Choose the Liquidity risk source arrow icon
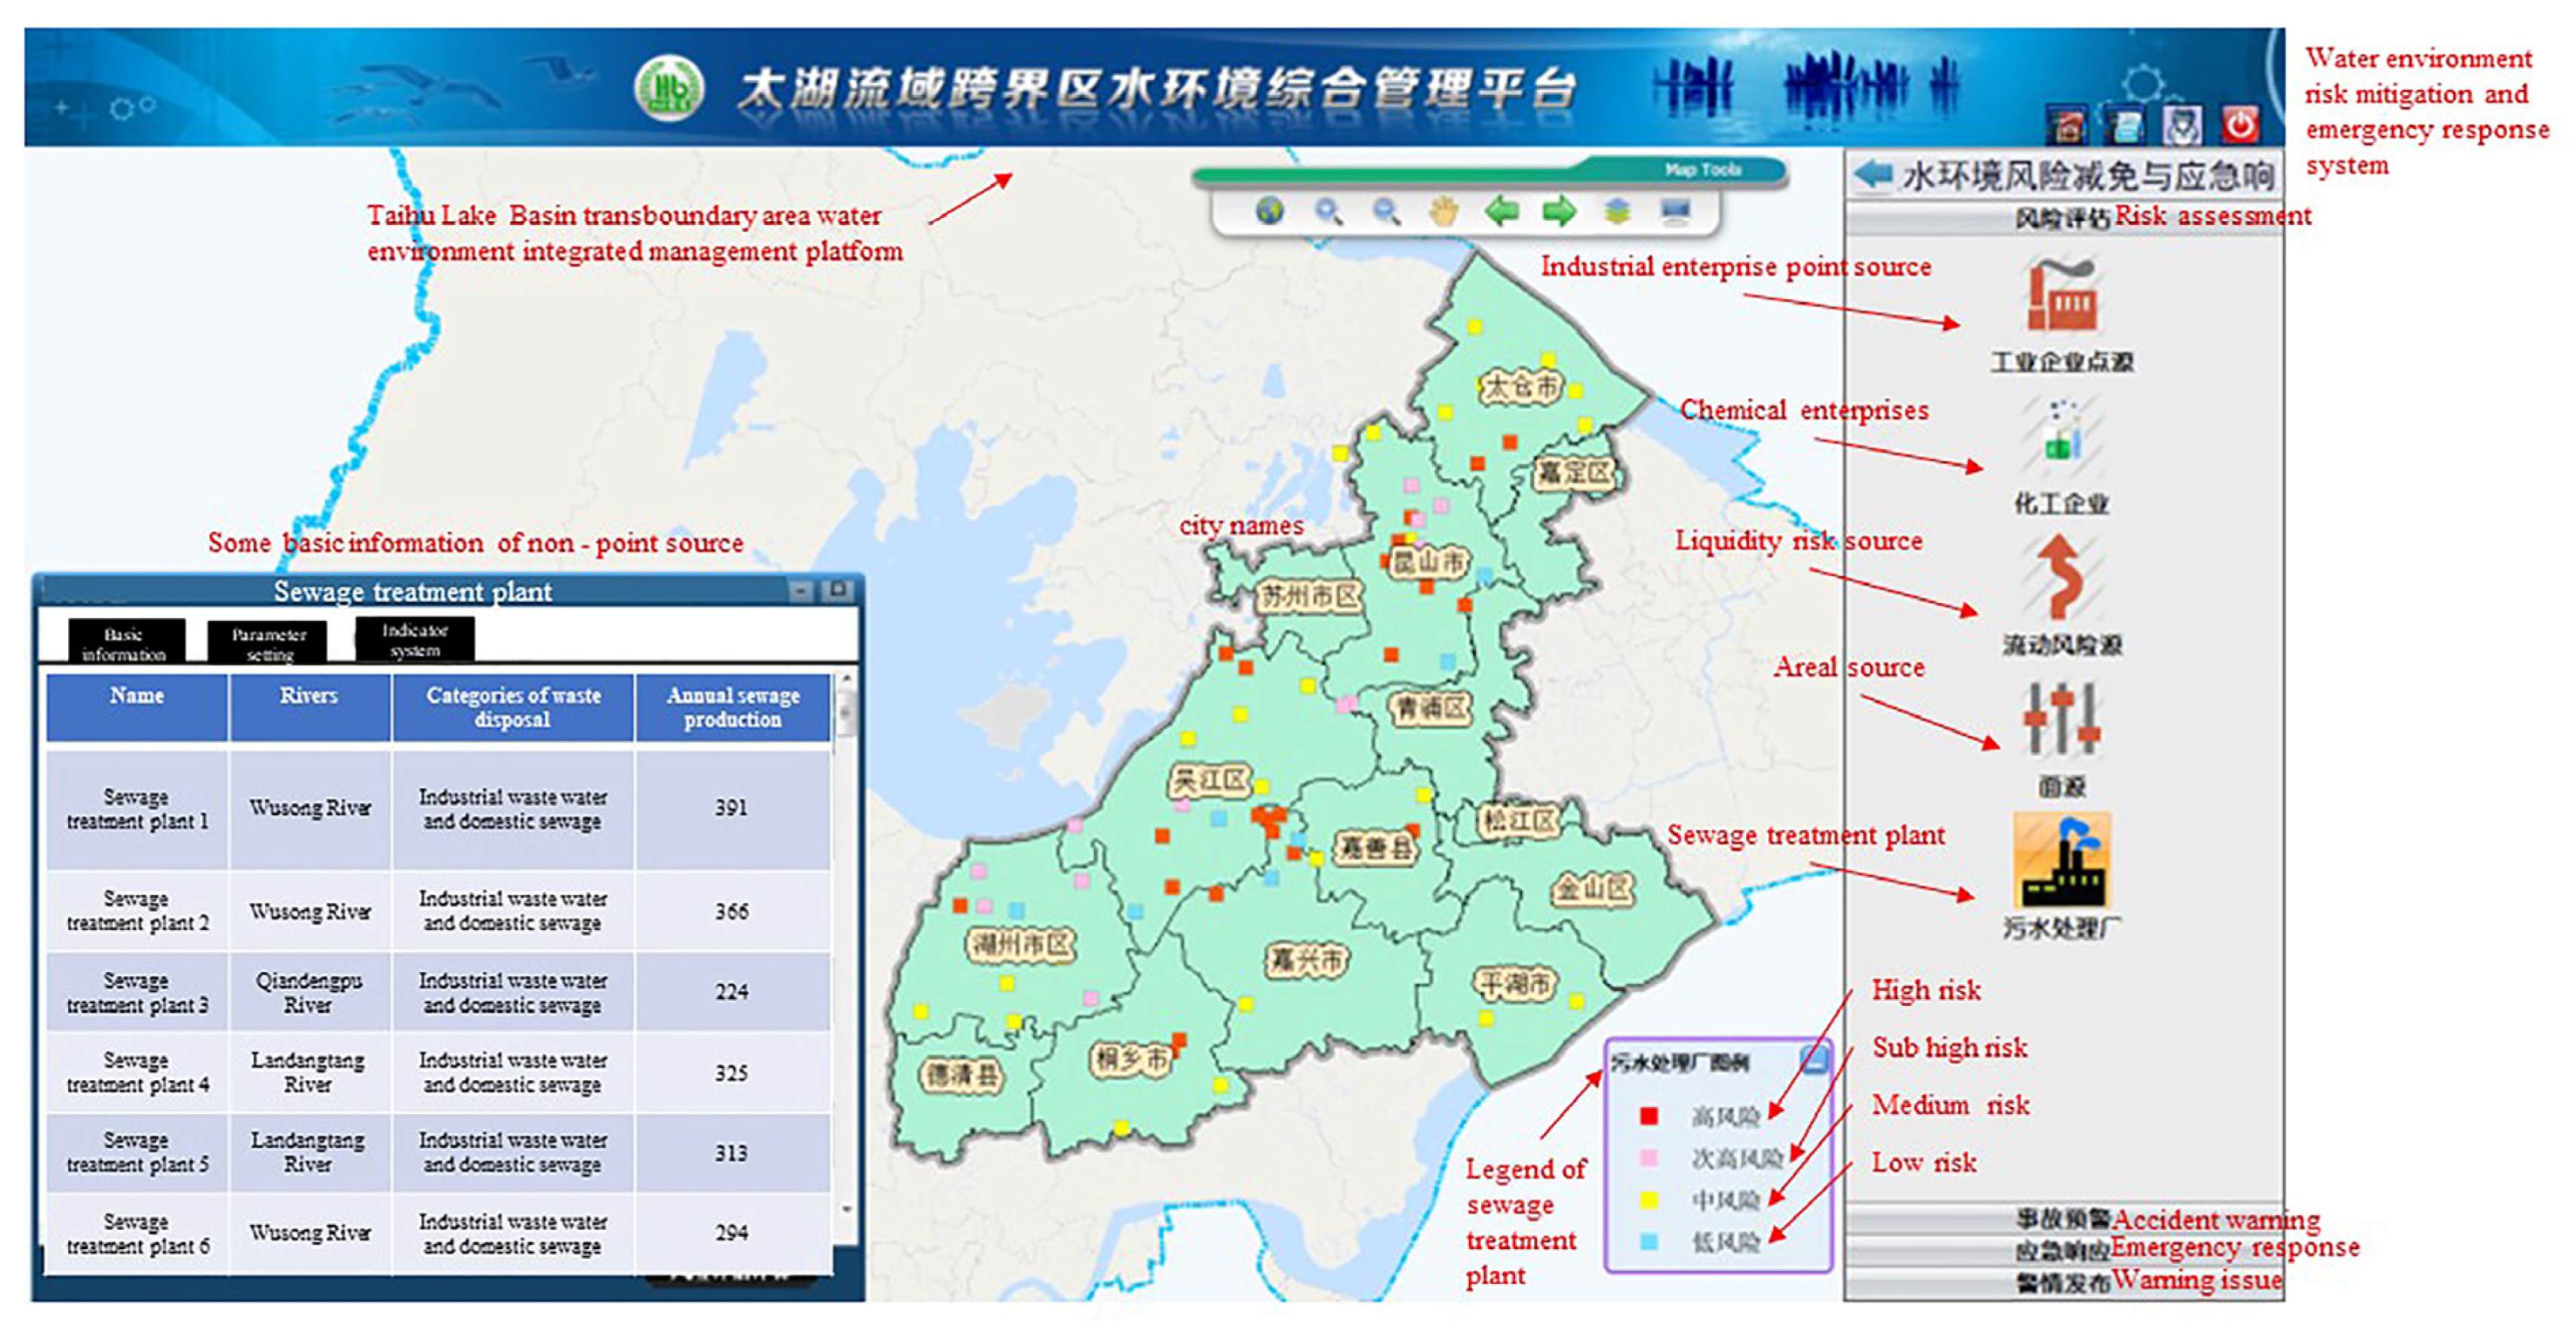2576x1332 pixels. click(x=2061, y=577)
